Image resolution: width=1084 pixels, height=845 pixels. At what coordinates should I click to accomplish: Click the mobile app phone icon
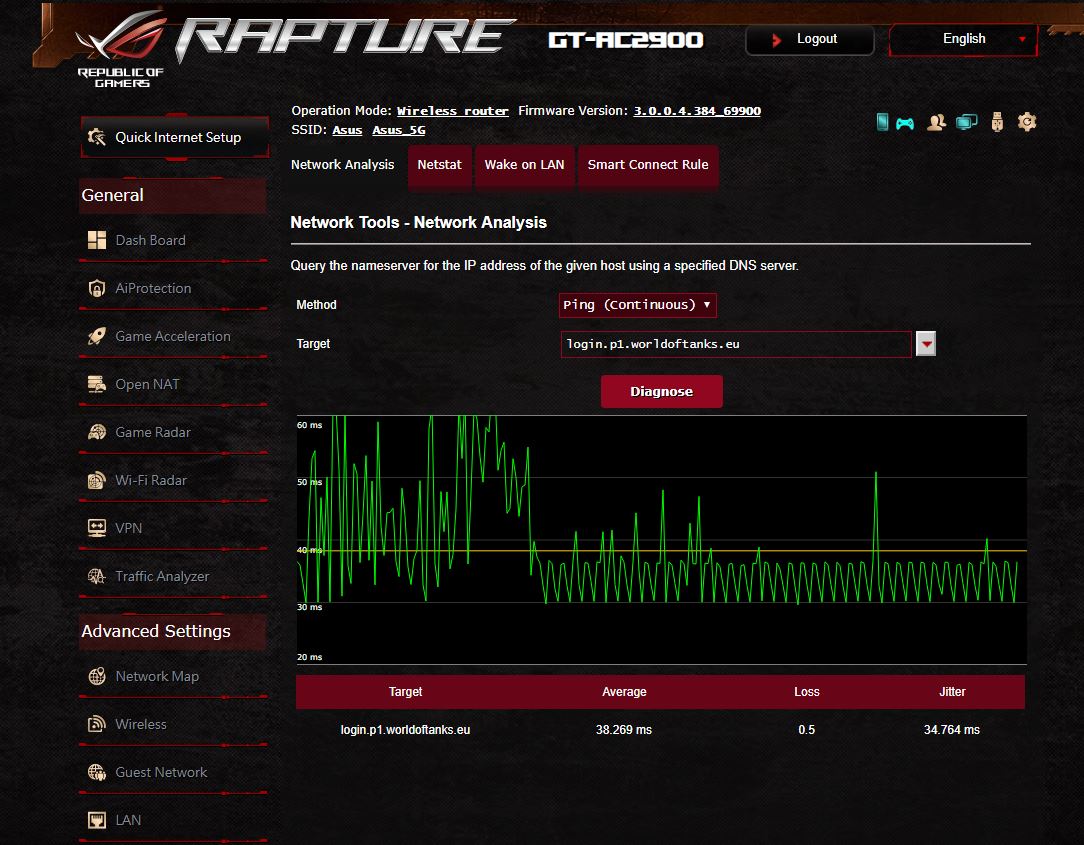point(882,122)
